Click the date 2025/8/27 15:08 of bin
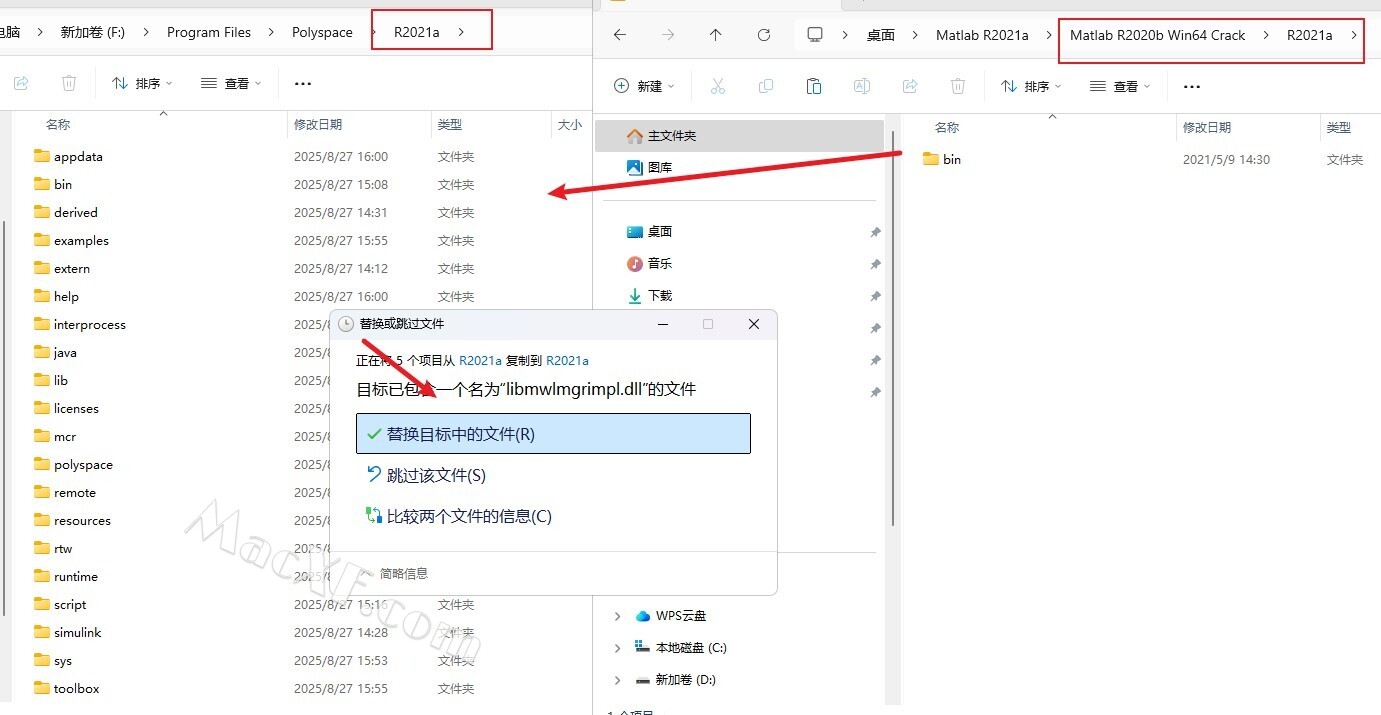The image size is (1381, 715). [341, 184]
